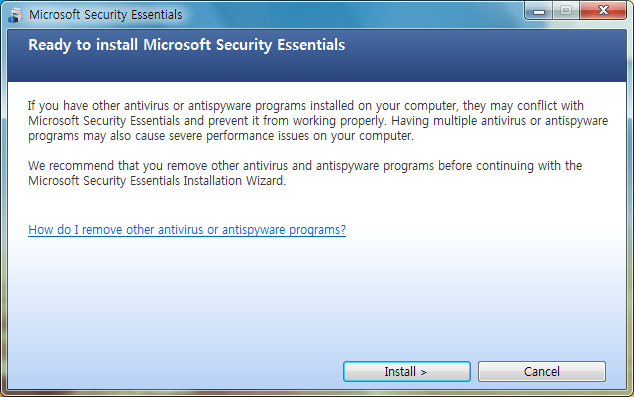
Task: Click the paragraph starting 'If you have other antivirus'
Action: pos(318,121)
